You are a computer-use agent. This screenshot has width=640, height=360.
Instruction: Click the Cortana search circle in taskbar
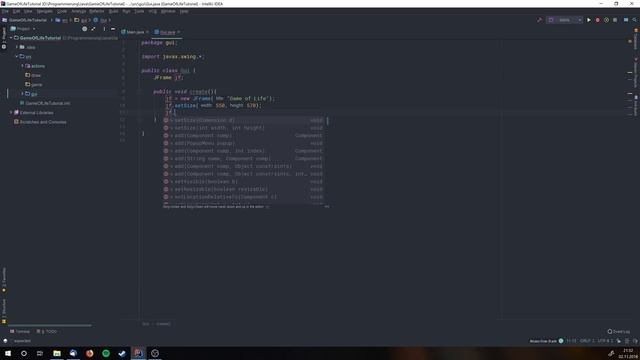coord(24,353)
